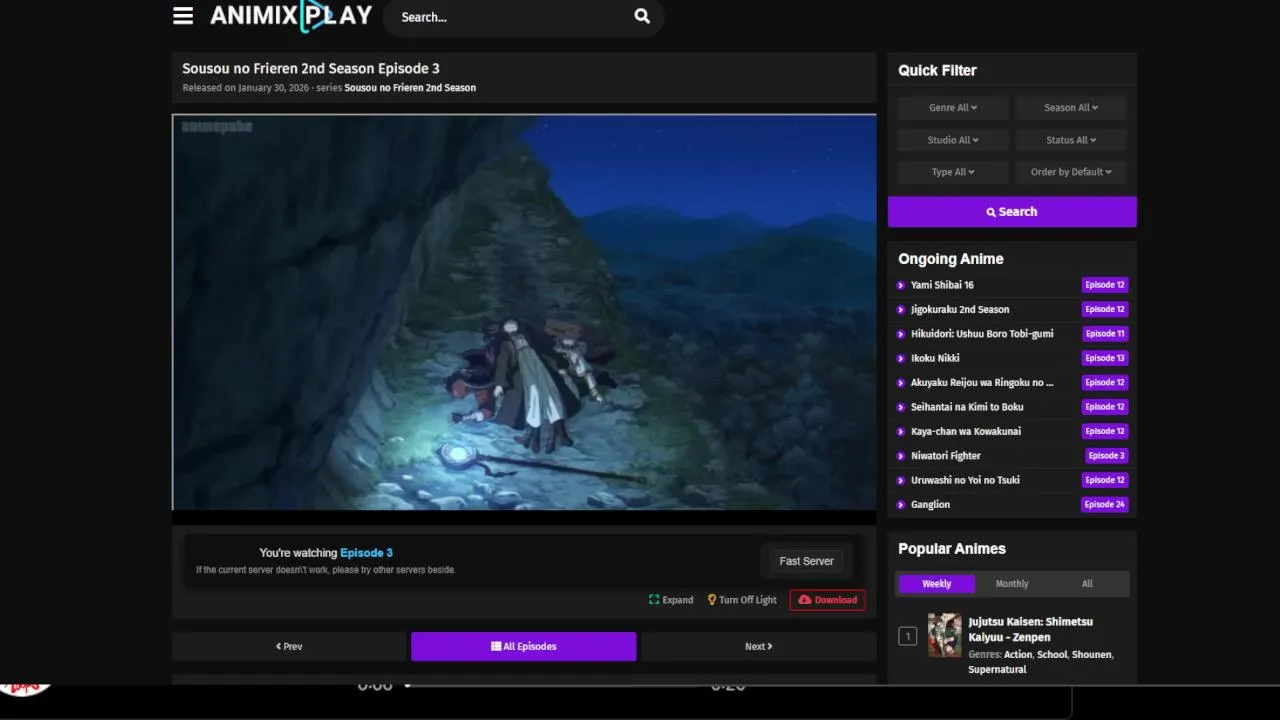Select the Monthly popular tab
The image size is (1280, 720).
(x=1012, y=584)
